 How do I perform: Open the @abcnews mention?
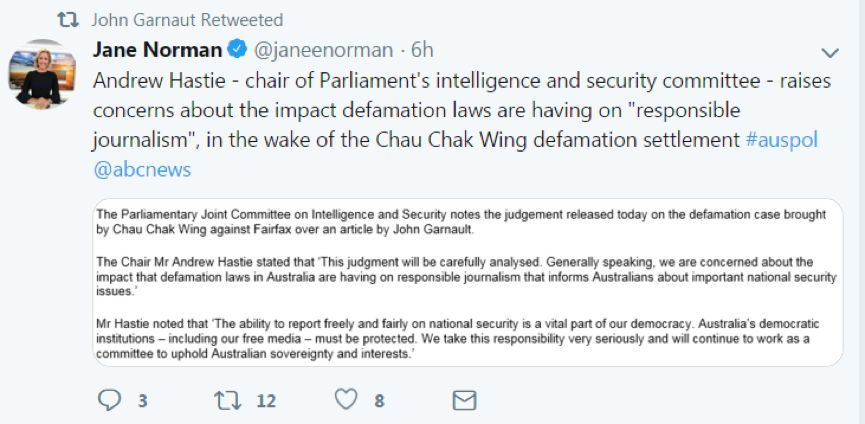[x=142, y=170]
